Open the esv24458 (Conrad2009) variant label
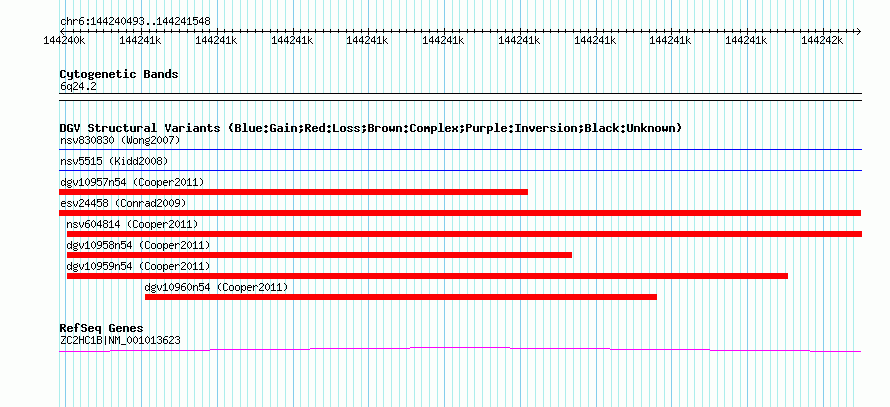Viewport: 890px width, 407px height. (x=123, y=203)
